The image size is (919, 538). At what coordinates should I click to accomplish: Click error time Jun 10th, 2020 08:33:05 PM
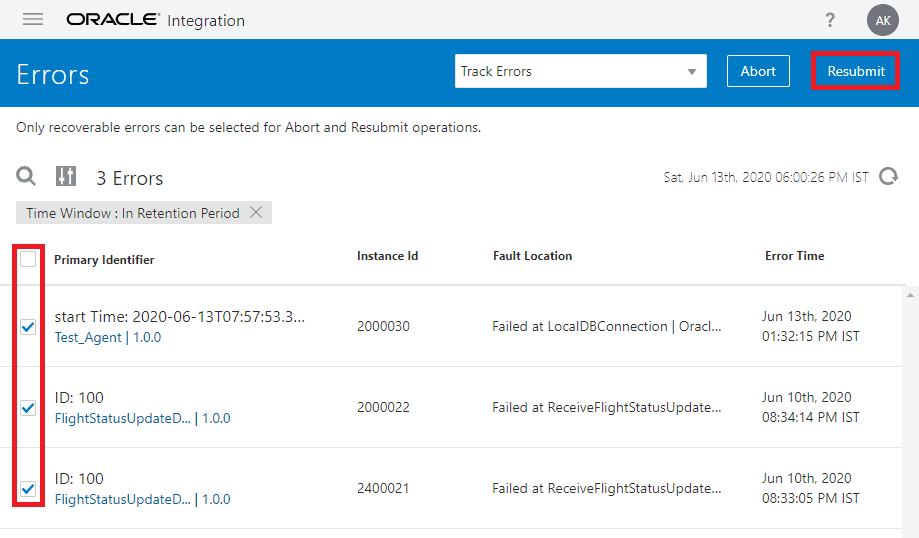(811, 488)
